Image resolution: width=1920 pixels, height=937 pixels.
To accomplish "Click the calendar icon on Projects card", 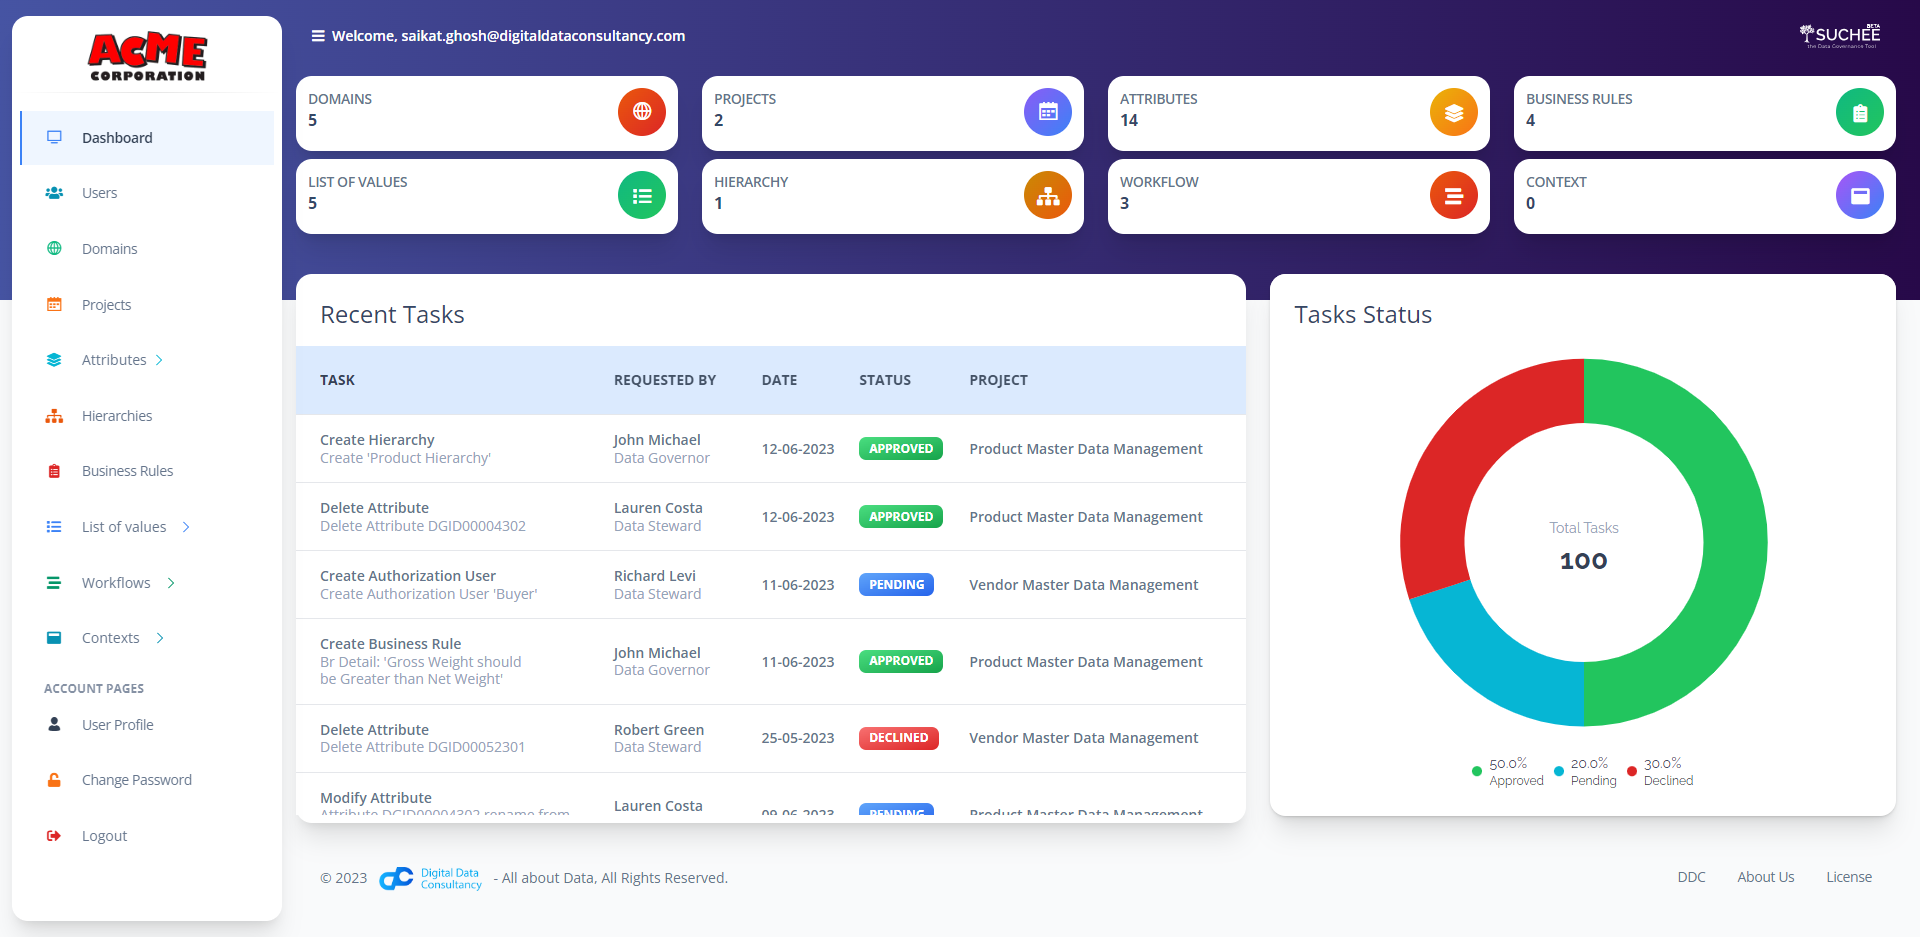I will pos(1047,112).
